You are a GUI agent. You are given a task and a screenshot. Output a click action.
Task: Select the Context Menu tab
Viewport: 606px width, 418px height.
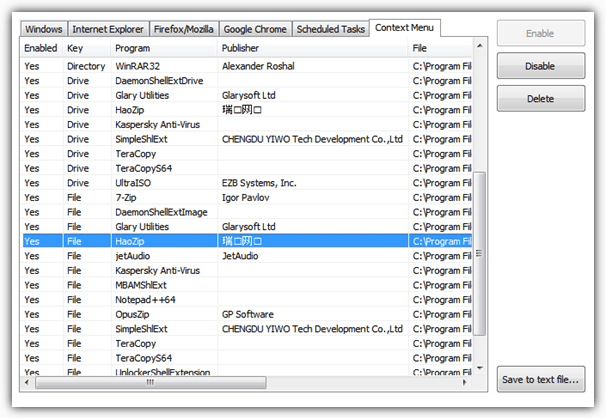404,28
